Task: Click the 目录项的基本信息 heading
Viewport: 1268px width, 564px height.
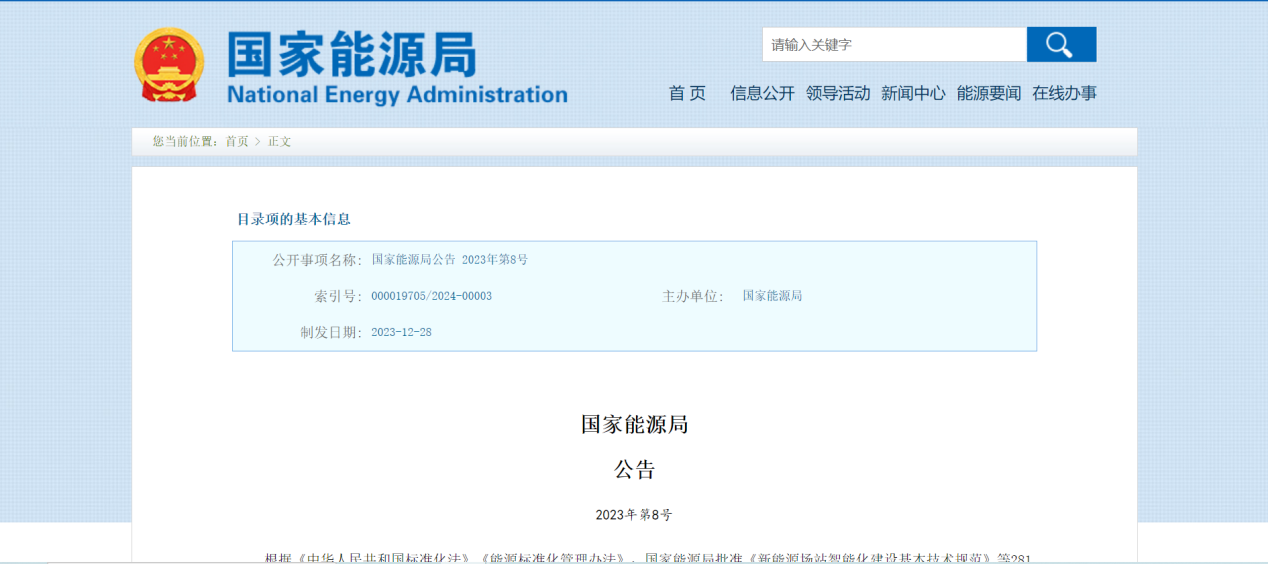Action: point(294,219)
